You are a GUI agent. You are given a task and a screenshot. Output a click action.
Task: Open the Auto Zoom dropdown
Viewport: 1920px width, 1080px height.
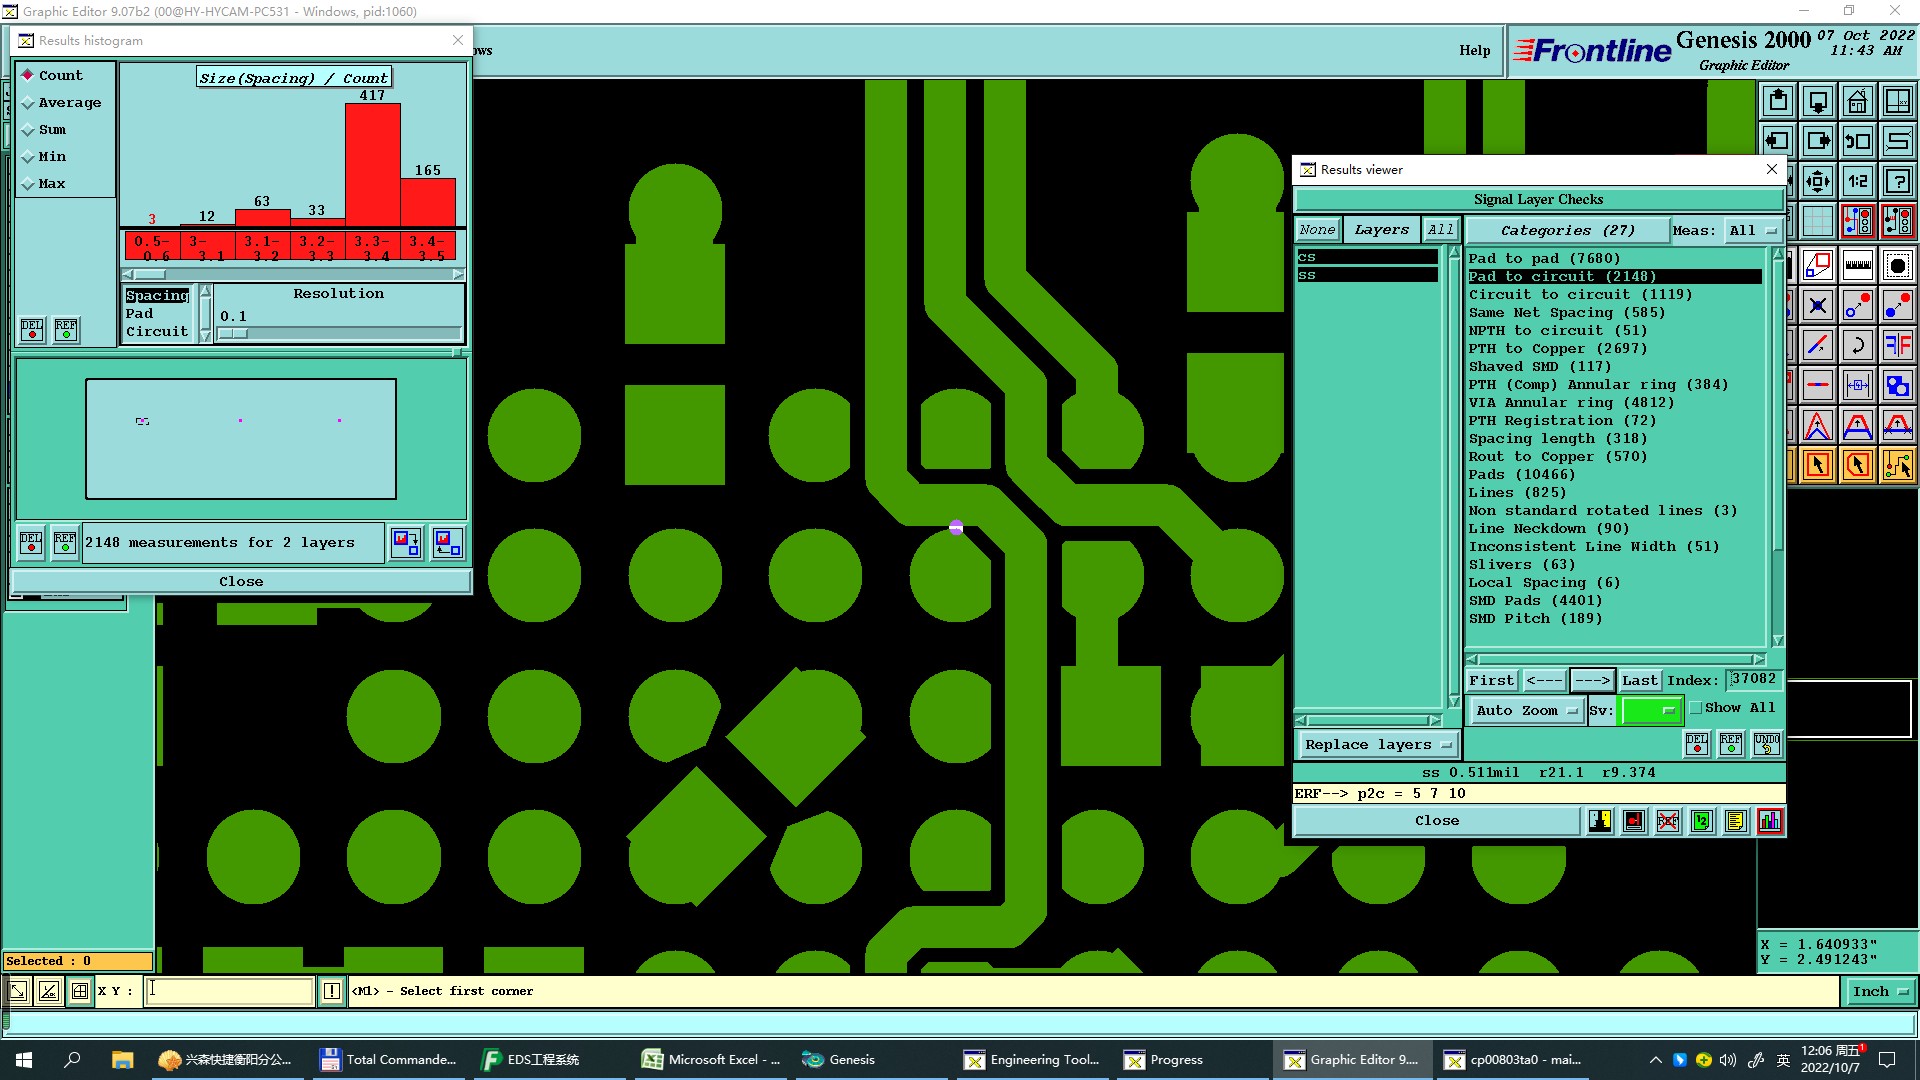click(x=1525, y=711)
